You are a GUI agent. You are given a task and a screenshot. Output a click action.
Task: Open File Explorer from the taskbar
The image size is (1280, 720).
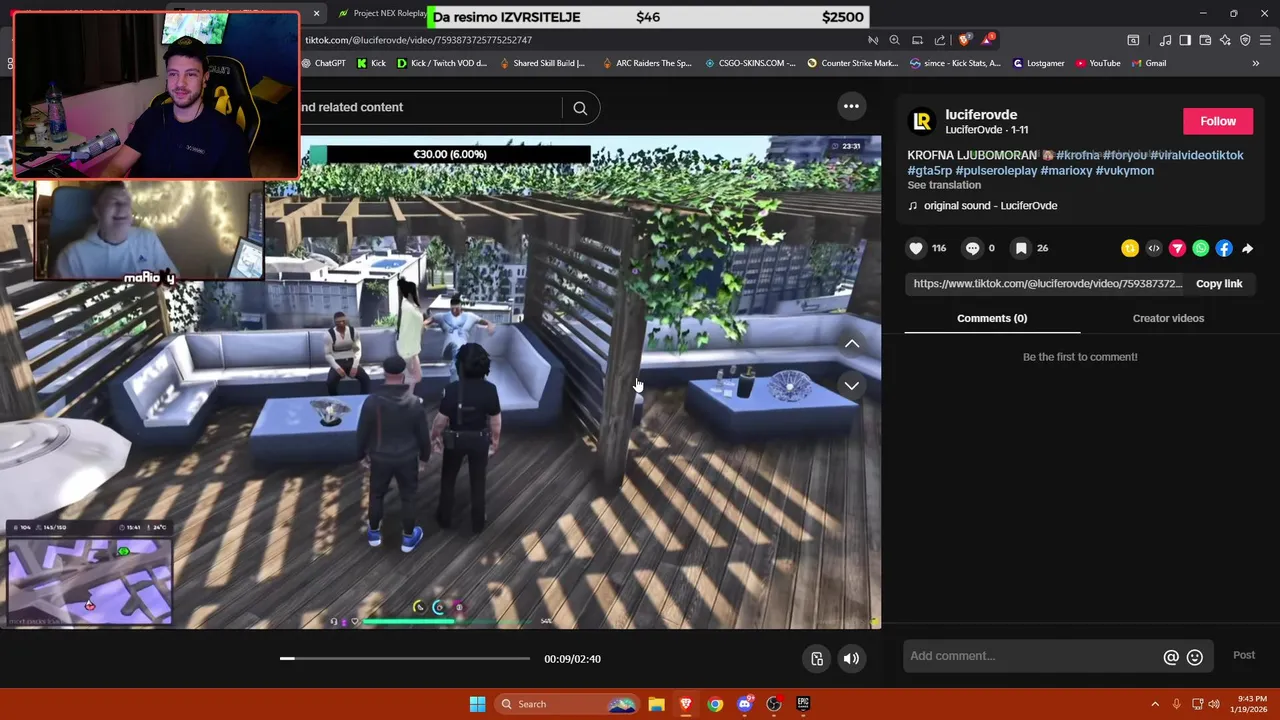point(656,704)
